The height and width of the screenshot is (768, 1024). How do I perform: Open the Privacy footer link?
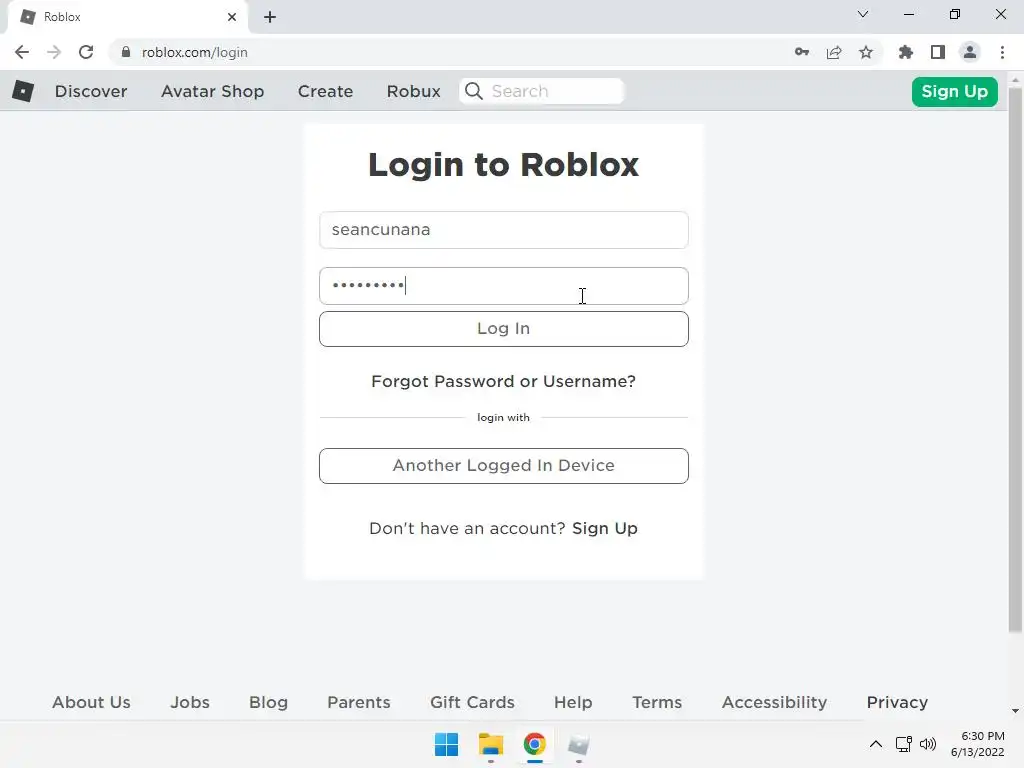coord(897,702)
